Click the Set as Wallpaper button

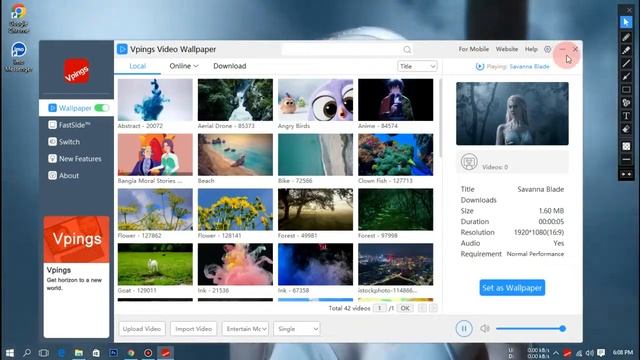[512, 288]
